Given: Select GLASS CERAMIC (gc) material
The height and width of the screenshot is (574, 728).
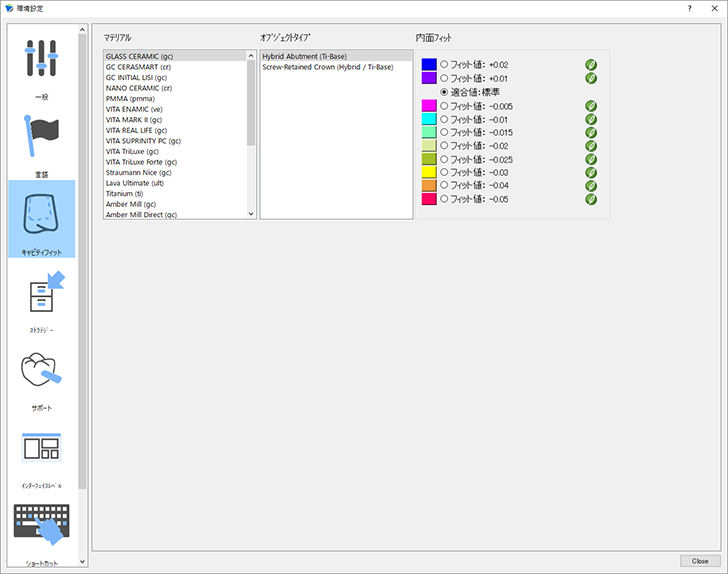Looking at the screenshot, I should point(175,56).
